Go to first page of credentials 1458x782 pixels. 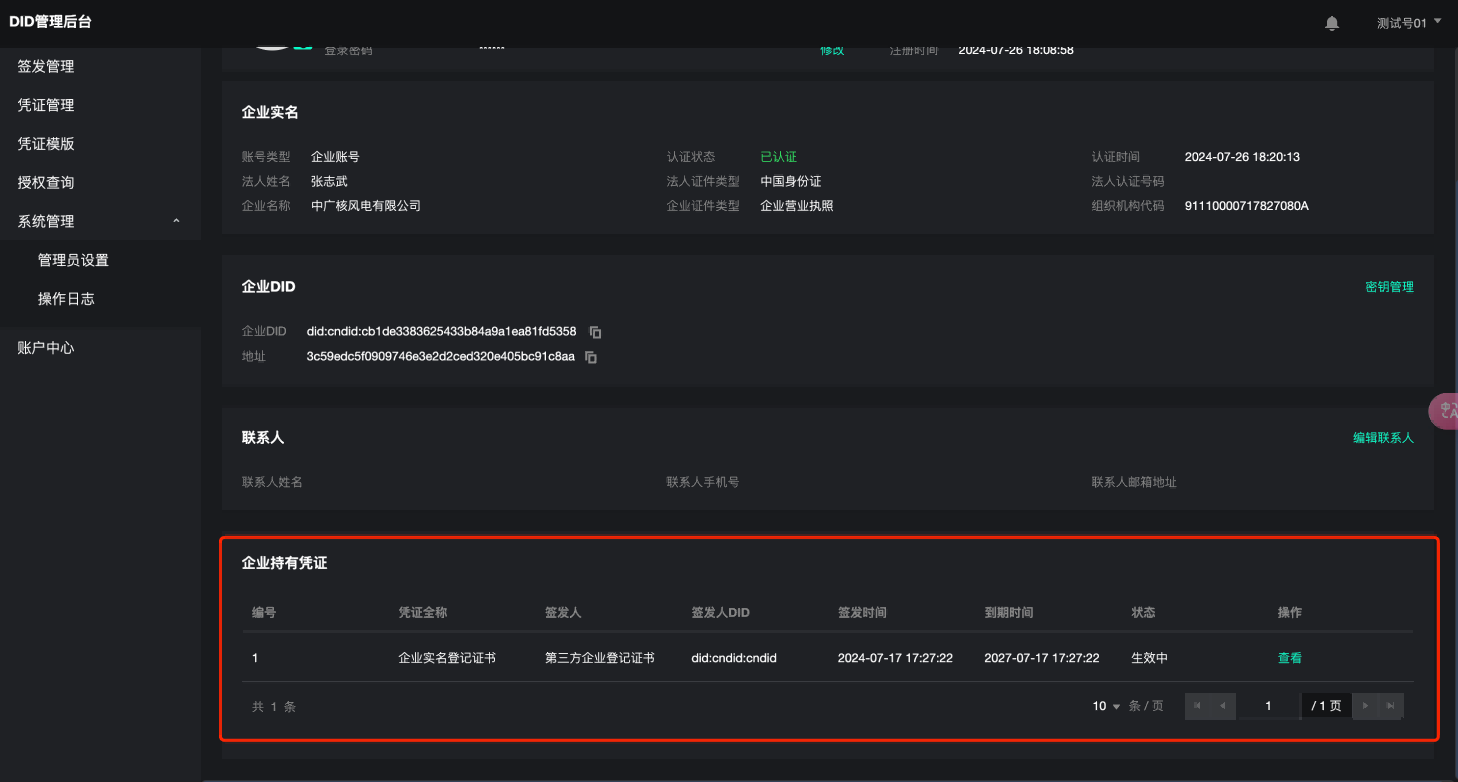(x=1198, y=706)
